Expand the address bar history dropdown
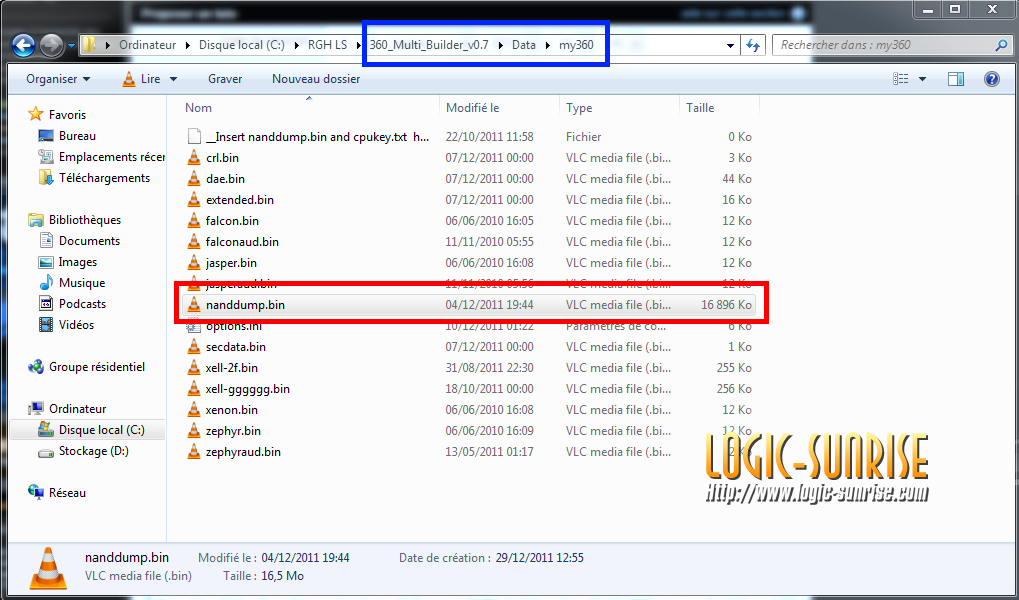This screenshot has width=1019, height=600. tap(729, 45)
